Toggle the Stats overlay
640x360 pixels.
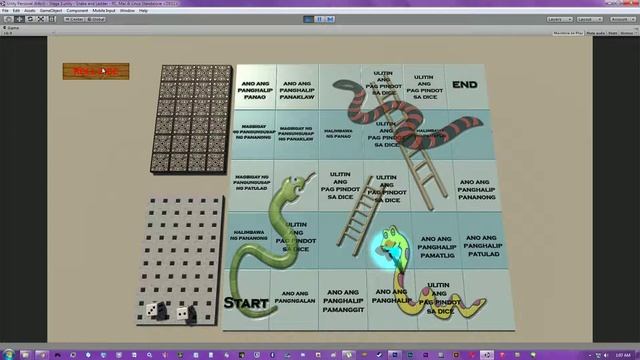[613, 33]
